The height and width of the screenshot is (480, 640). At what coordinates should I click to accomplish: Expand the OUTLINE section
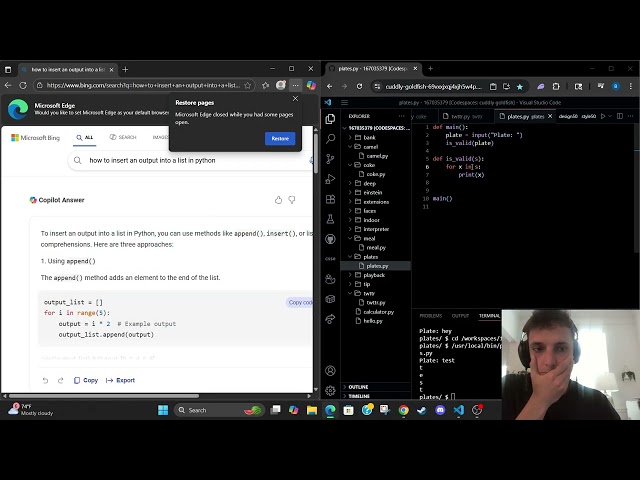(x=376, y=387)
